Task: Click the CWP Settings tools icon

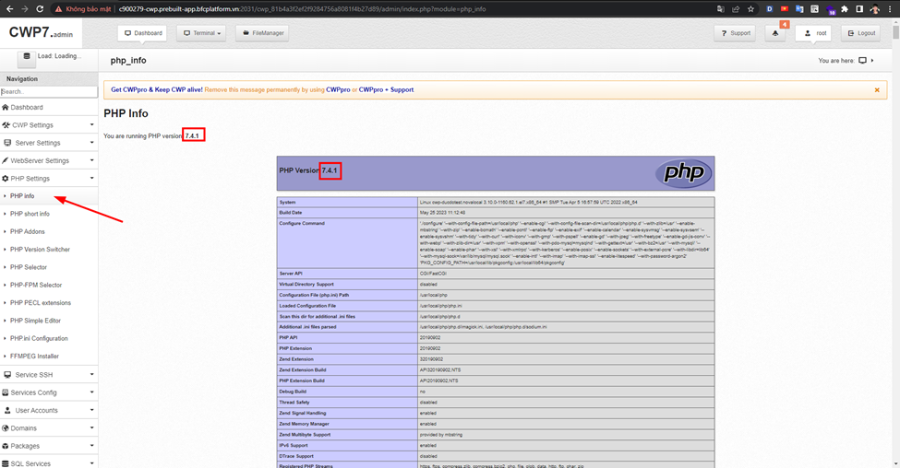Action: 6,125
